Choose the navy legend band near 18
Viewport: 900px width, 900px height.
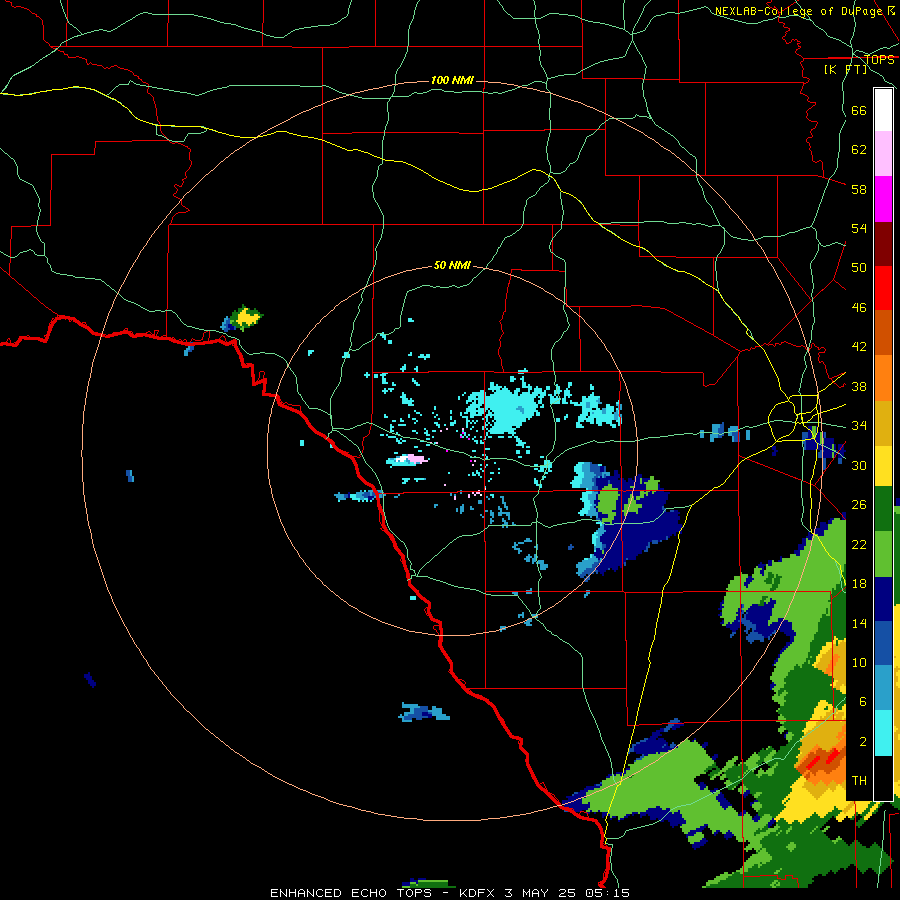coord(883,599)
